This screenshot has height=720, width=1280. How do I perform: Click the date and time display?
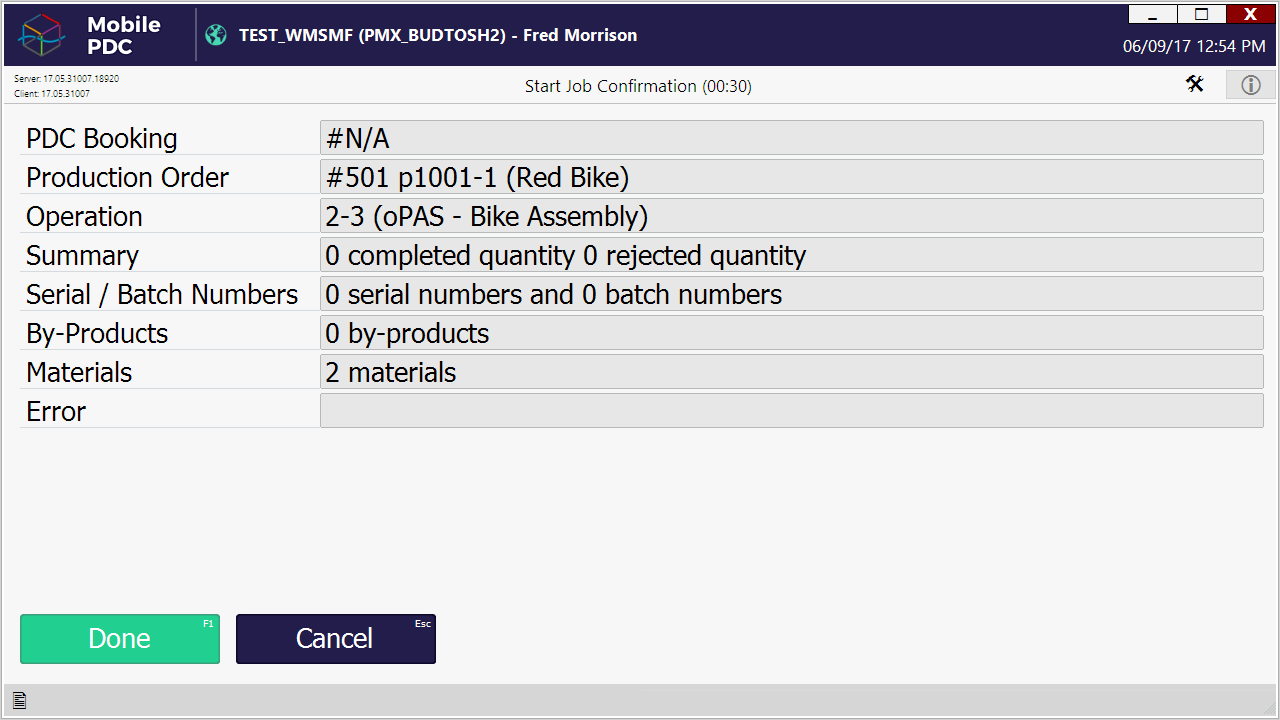click(1193, 46)
